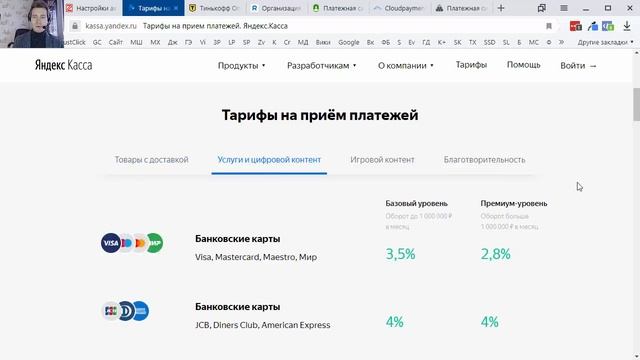
Task: Click the lock icon in address bar
Action: [75, 26]
